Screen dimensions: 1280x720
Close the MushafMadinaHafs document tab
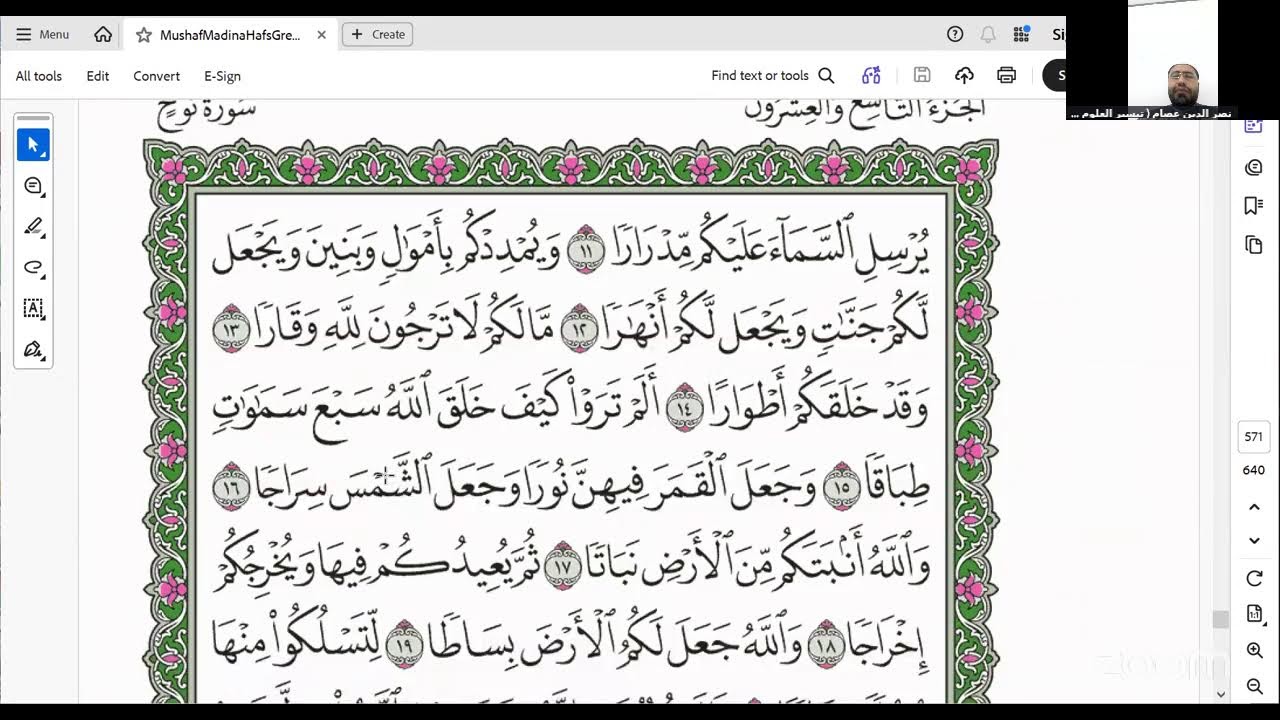[321, 35]
